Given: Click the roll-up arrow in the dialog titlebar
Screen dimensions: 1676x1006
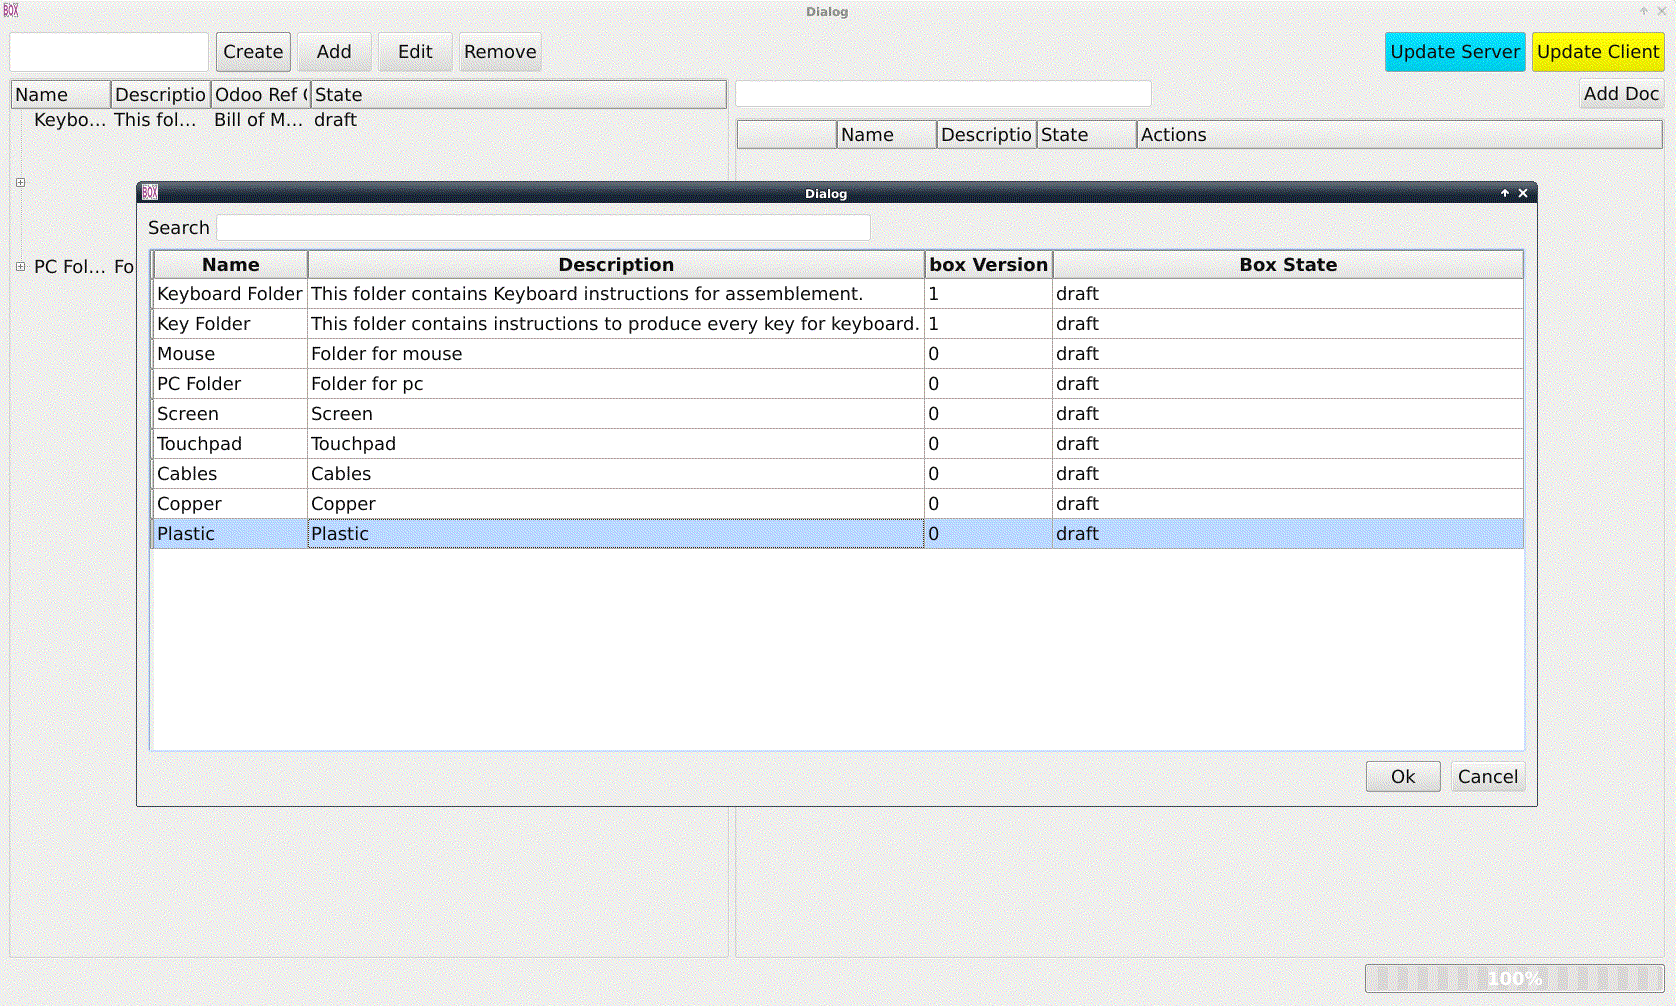Looking at the screenshot, I should [x=1504, y=193].
